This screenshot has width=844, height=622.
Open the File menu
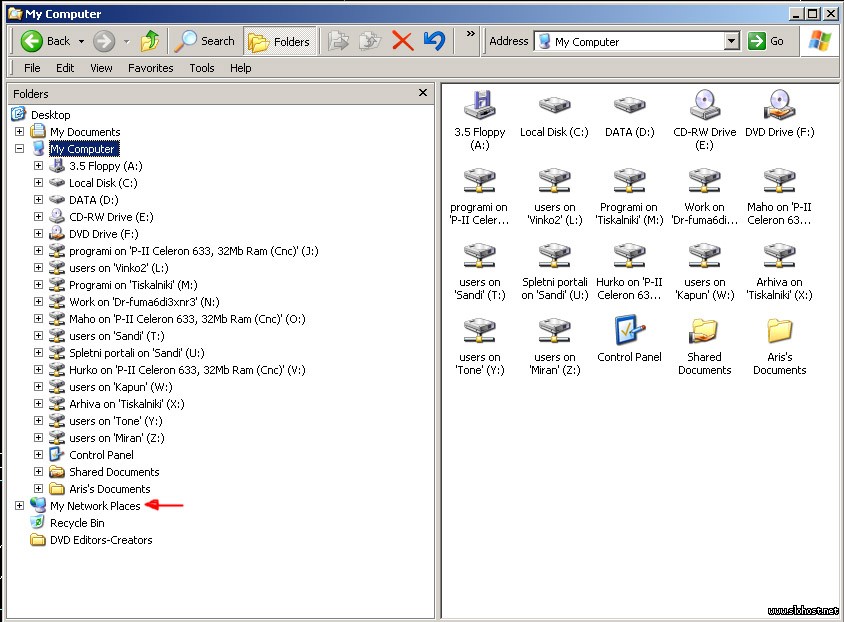pyautogui.click(x=32, y=68)
